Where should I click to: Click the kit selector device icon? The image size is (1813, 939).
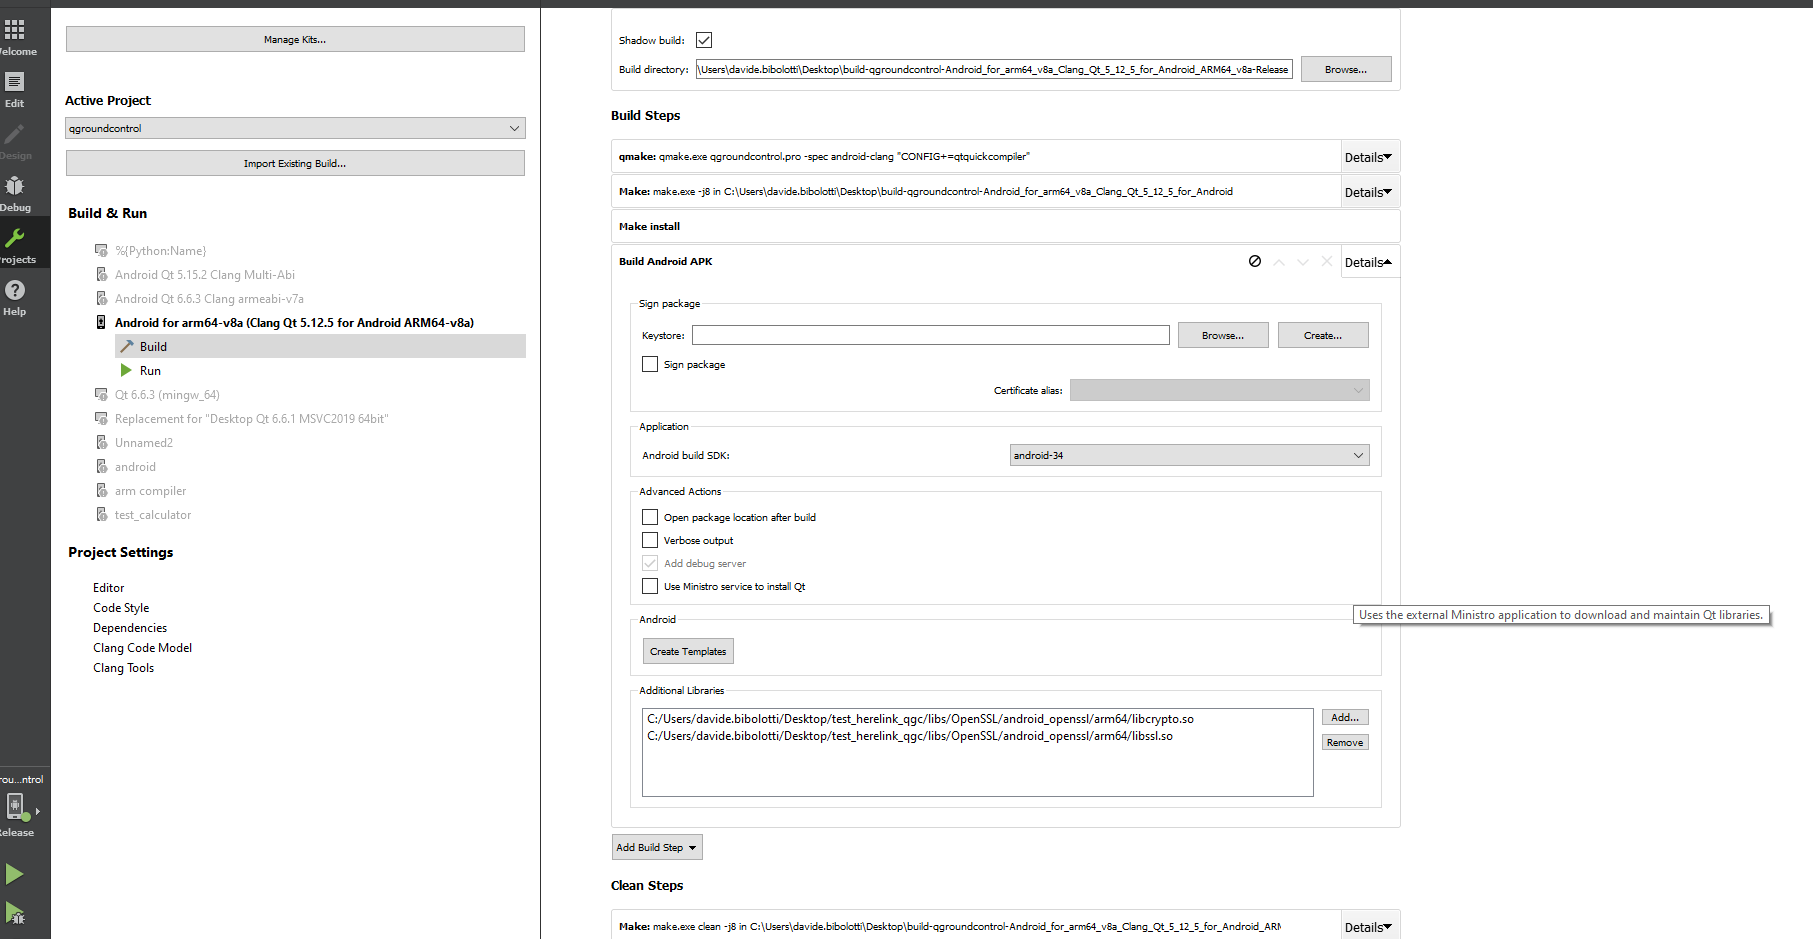(x=16, y=806)
